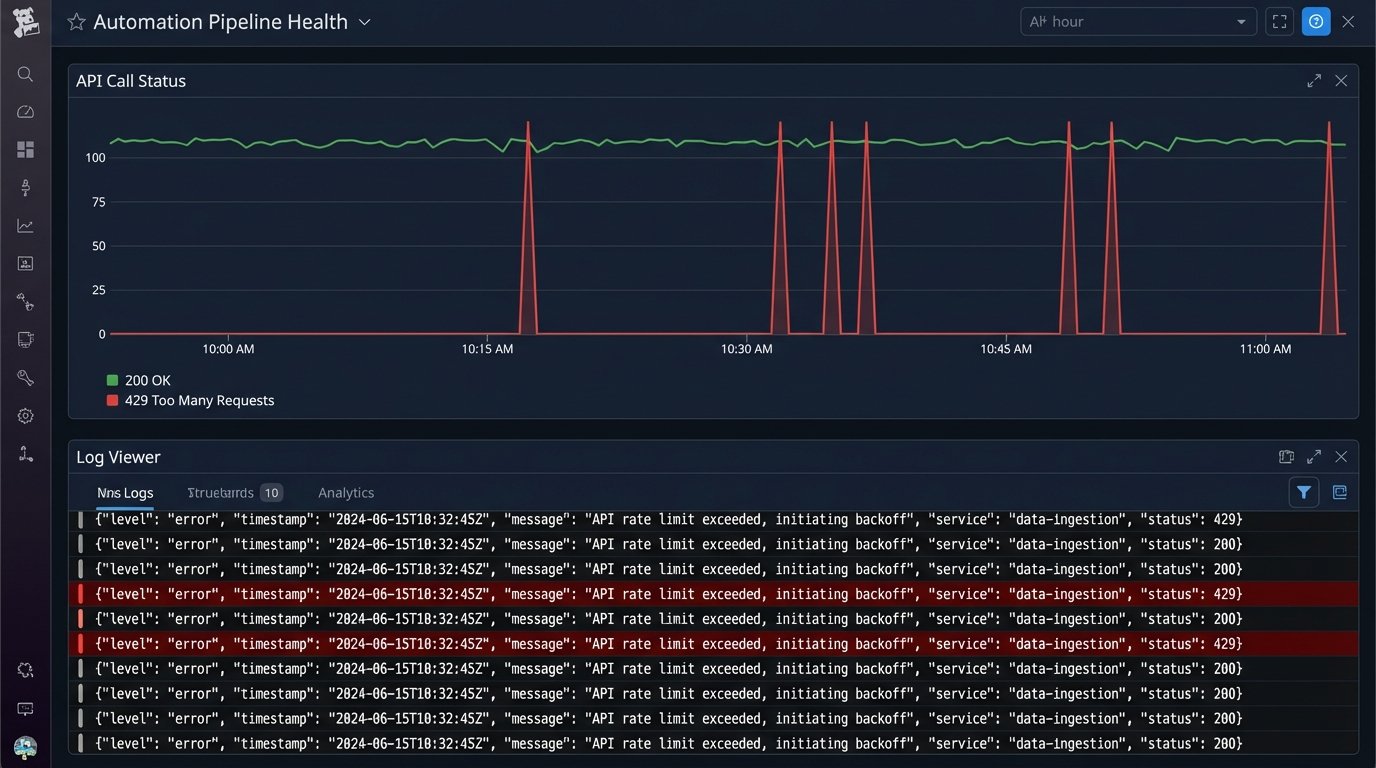Open the settings gear in the sidebar
This screenshot has height=768, width=1376.
[x=25, y=416]
